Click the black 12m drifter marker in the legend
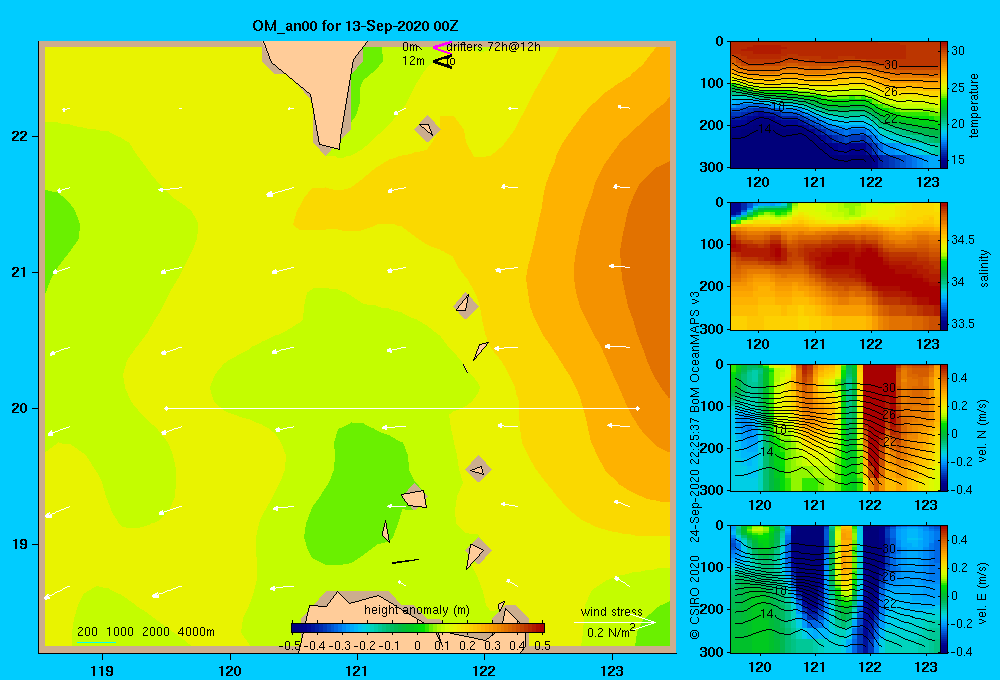Viewport: 1000px width, 680px height. click(443, 62)
